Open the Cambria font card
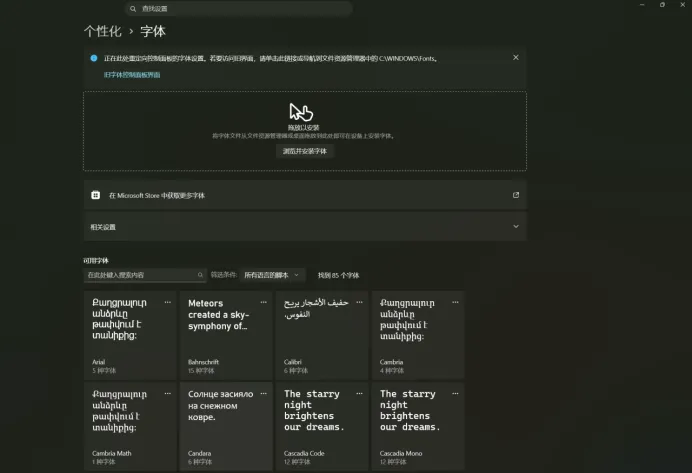 pos(418,335)
